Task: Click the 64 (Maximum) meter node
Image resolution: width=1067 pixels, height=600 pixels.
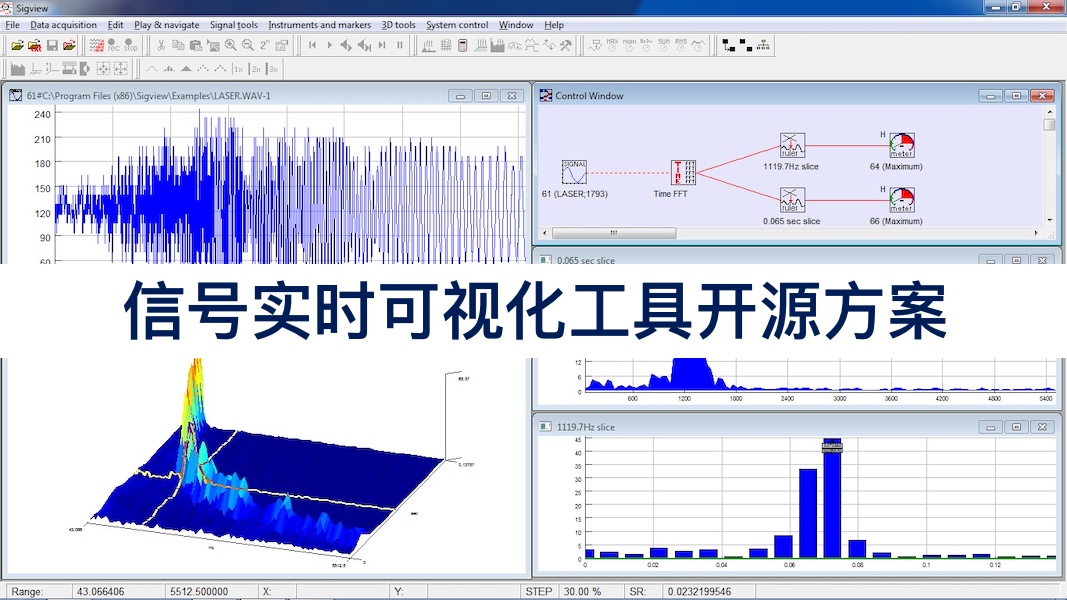Action: click(902, 146)
